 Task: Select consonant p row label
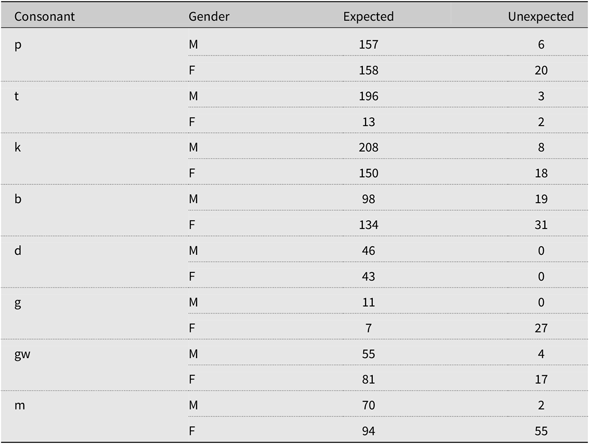pos(18,45)
